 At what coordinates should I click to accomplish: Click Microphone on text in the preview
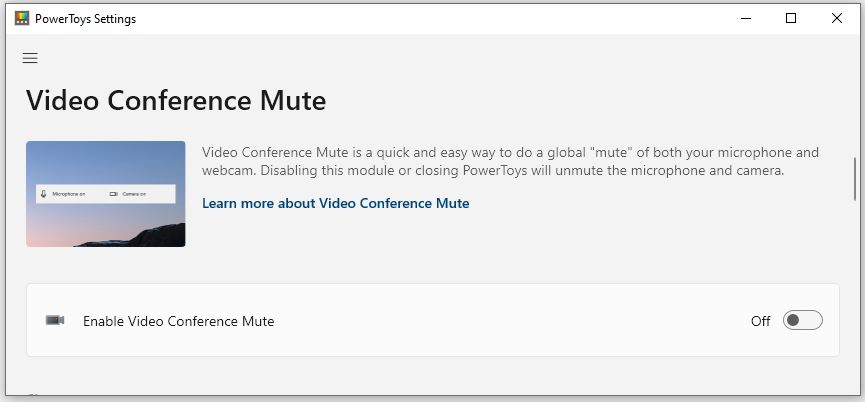point(68,194)
